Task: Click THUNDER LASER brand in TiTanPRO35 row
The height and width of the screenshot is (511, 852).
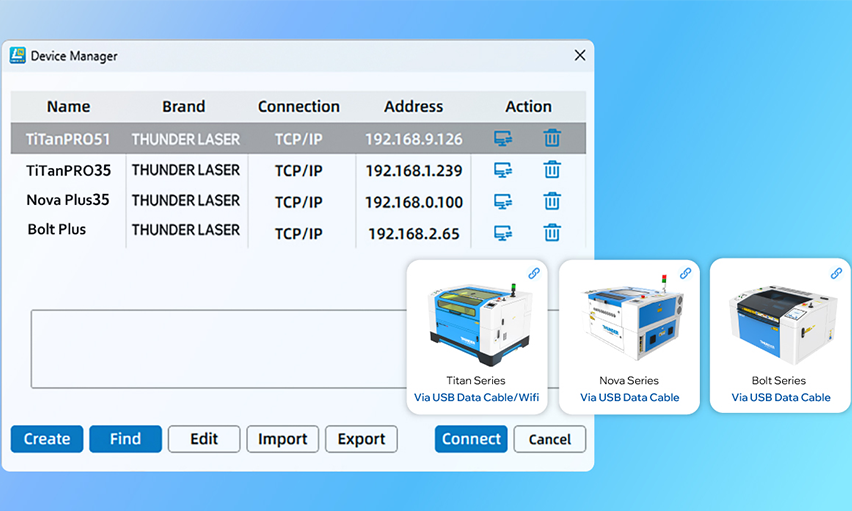Action: pos(185,170)
